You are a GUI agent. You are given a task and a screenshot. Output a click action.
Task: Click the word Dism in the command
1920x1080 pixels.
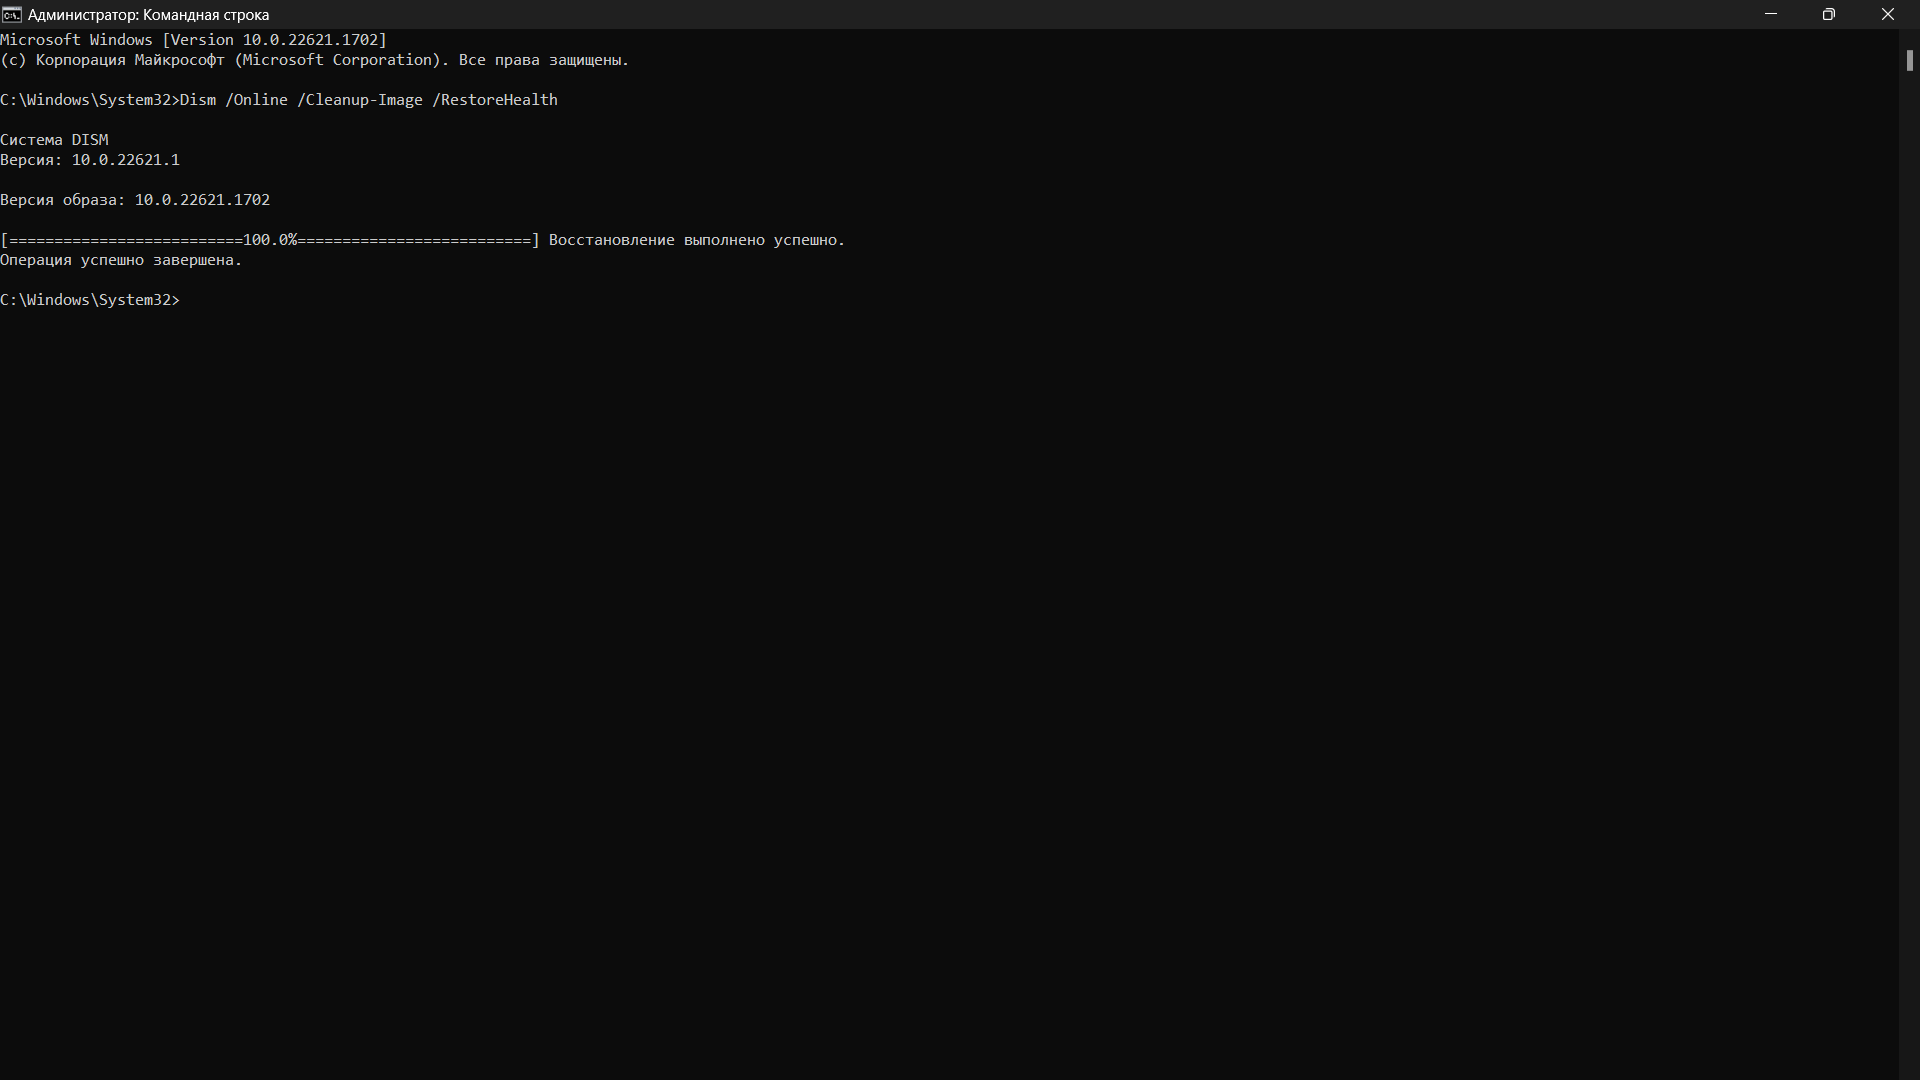tap(198, 100)
